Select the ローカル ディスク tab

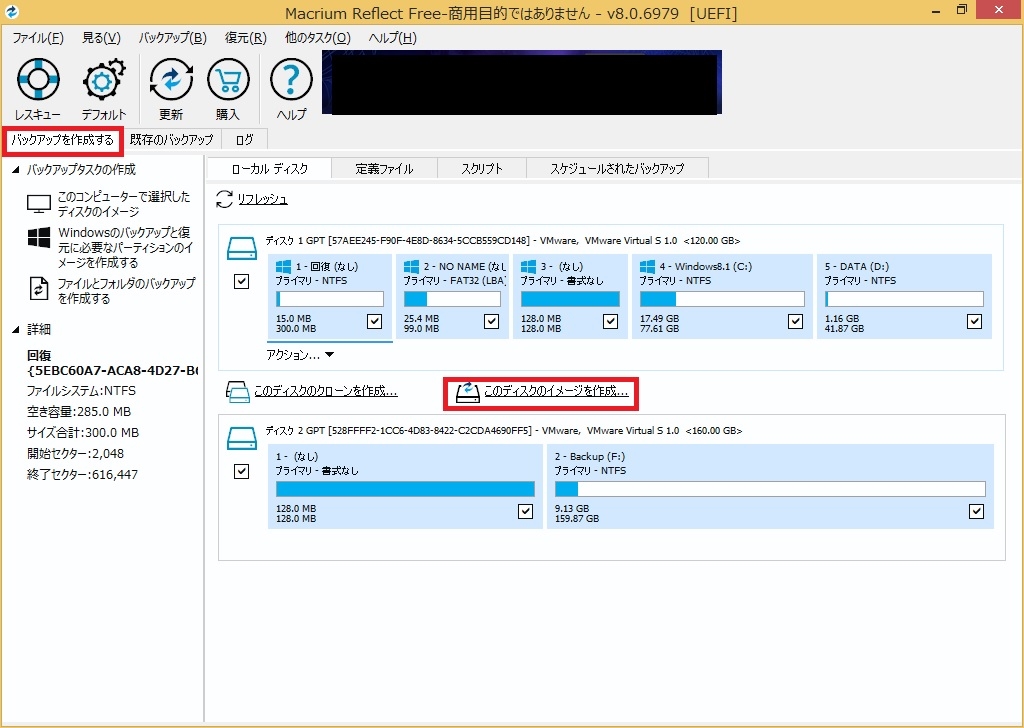tap(269, 168)
